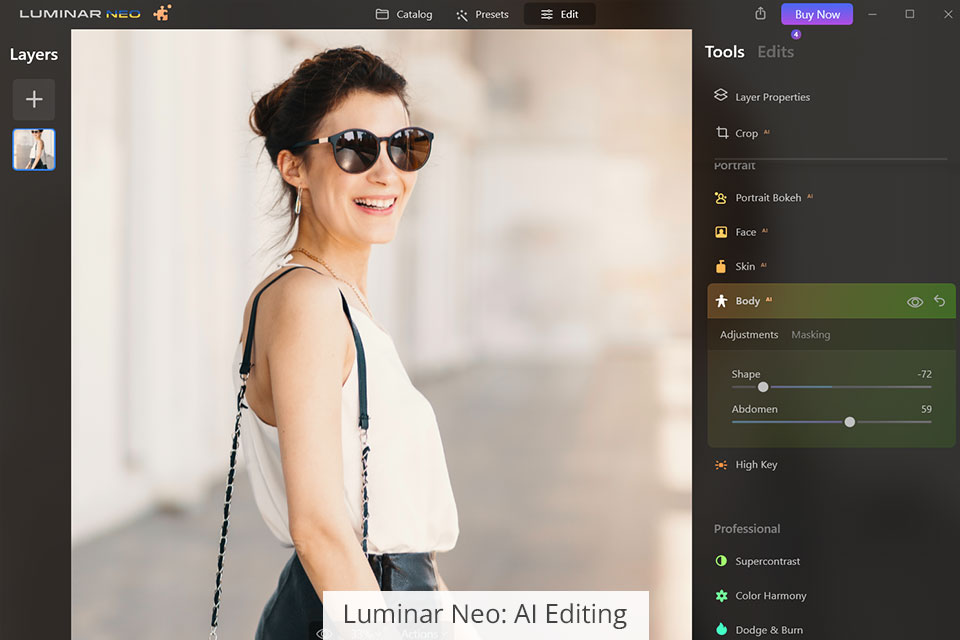Add a new layer with plus button
The height and width of the screenshot is (640, 960).
coord(34,99)
